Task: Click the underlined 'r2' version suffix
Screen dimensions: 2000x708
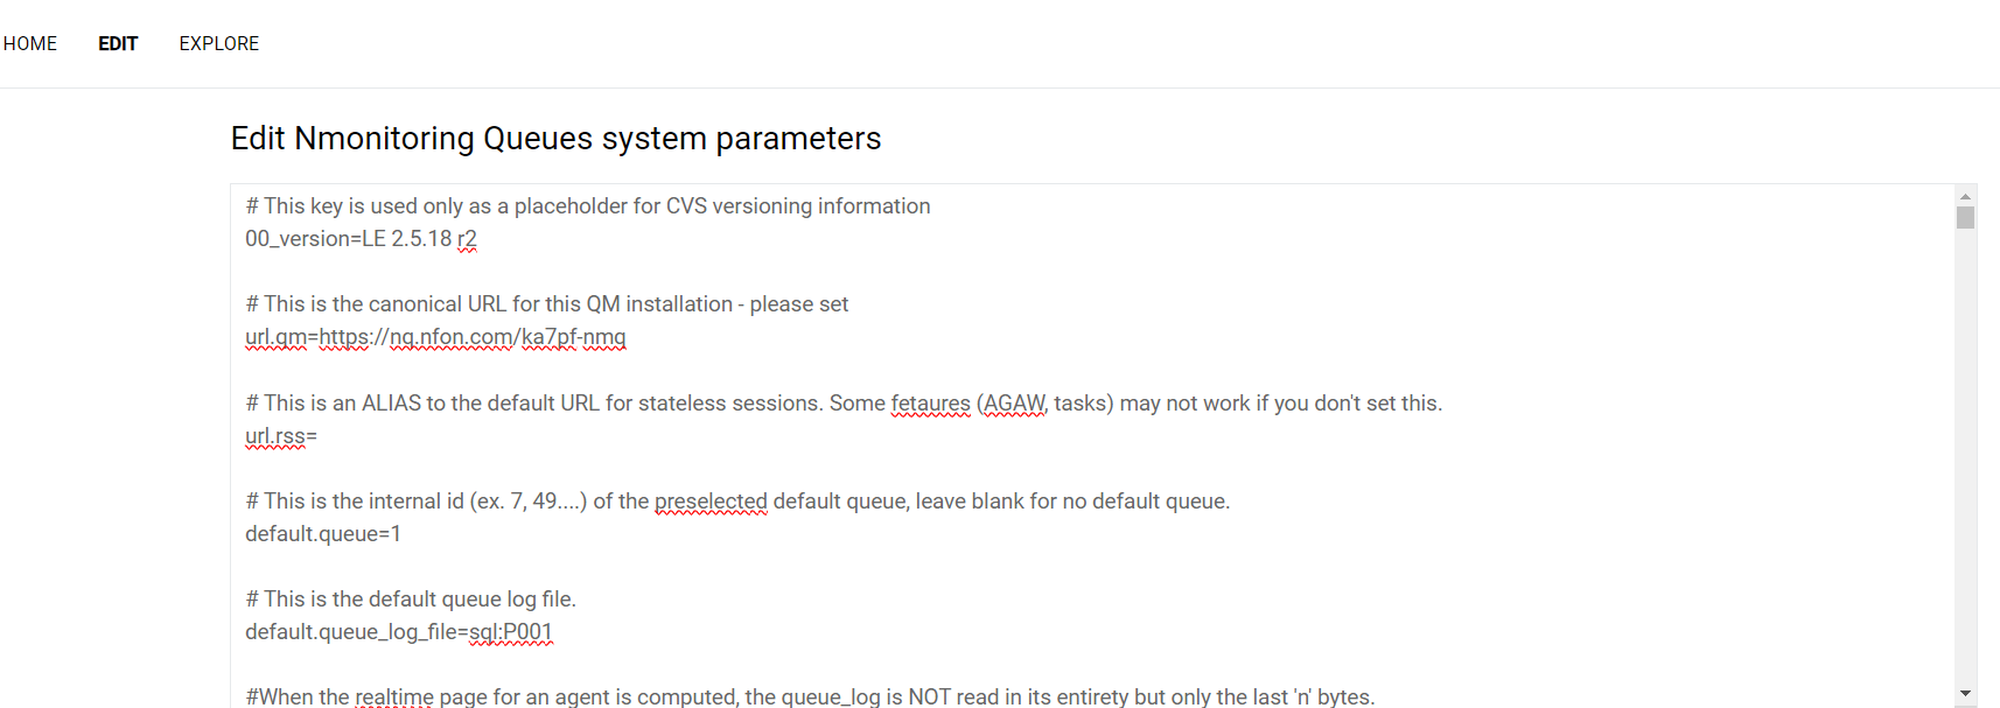Action: (x=467, y=239)
